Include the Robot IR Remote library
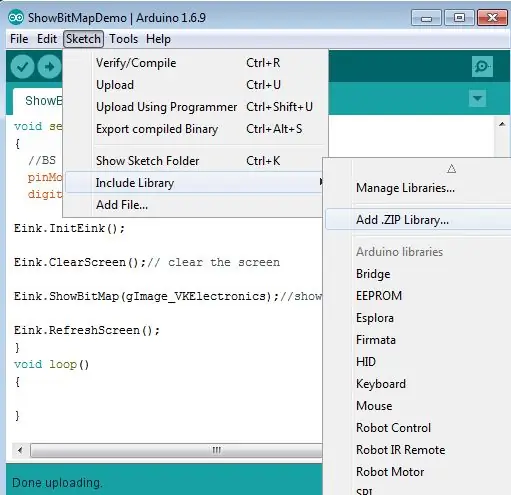This screenshot has height=495, width=511. (x=401, y=450)
